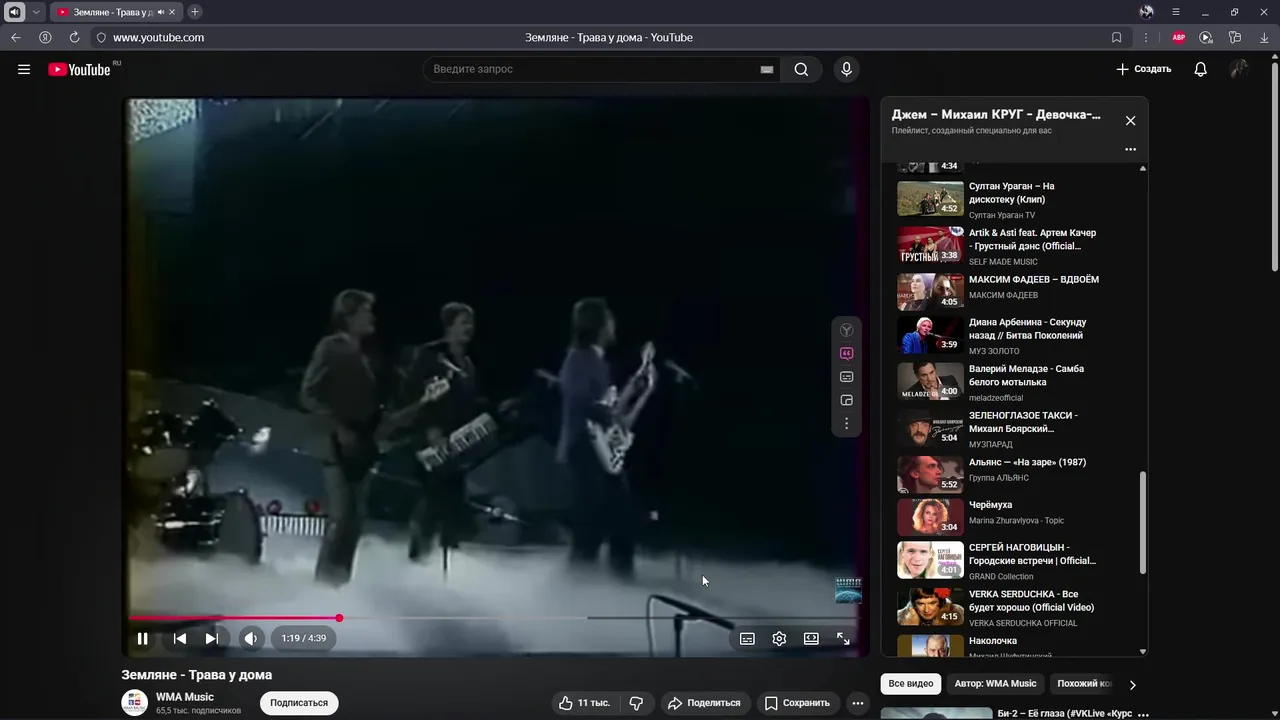Play Альянс — «На заре» (1987)
This screenshot has width=1280, height=720.
click(1014, 475)
